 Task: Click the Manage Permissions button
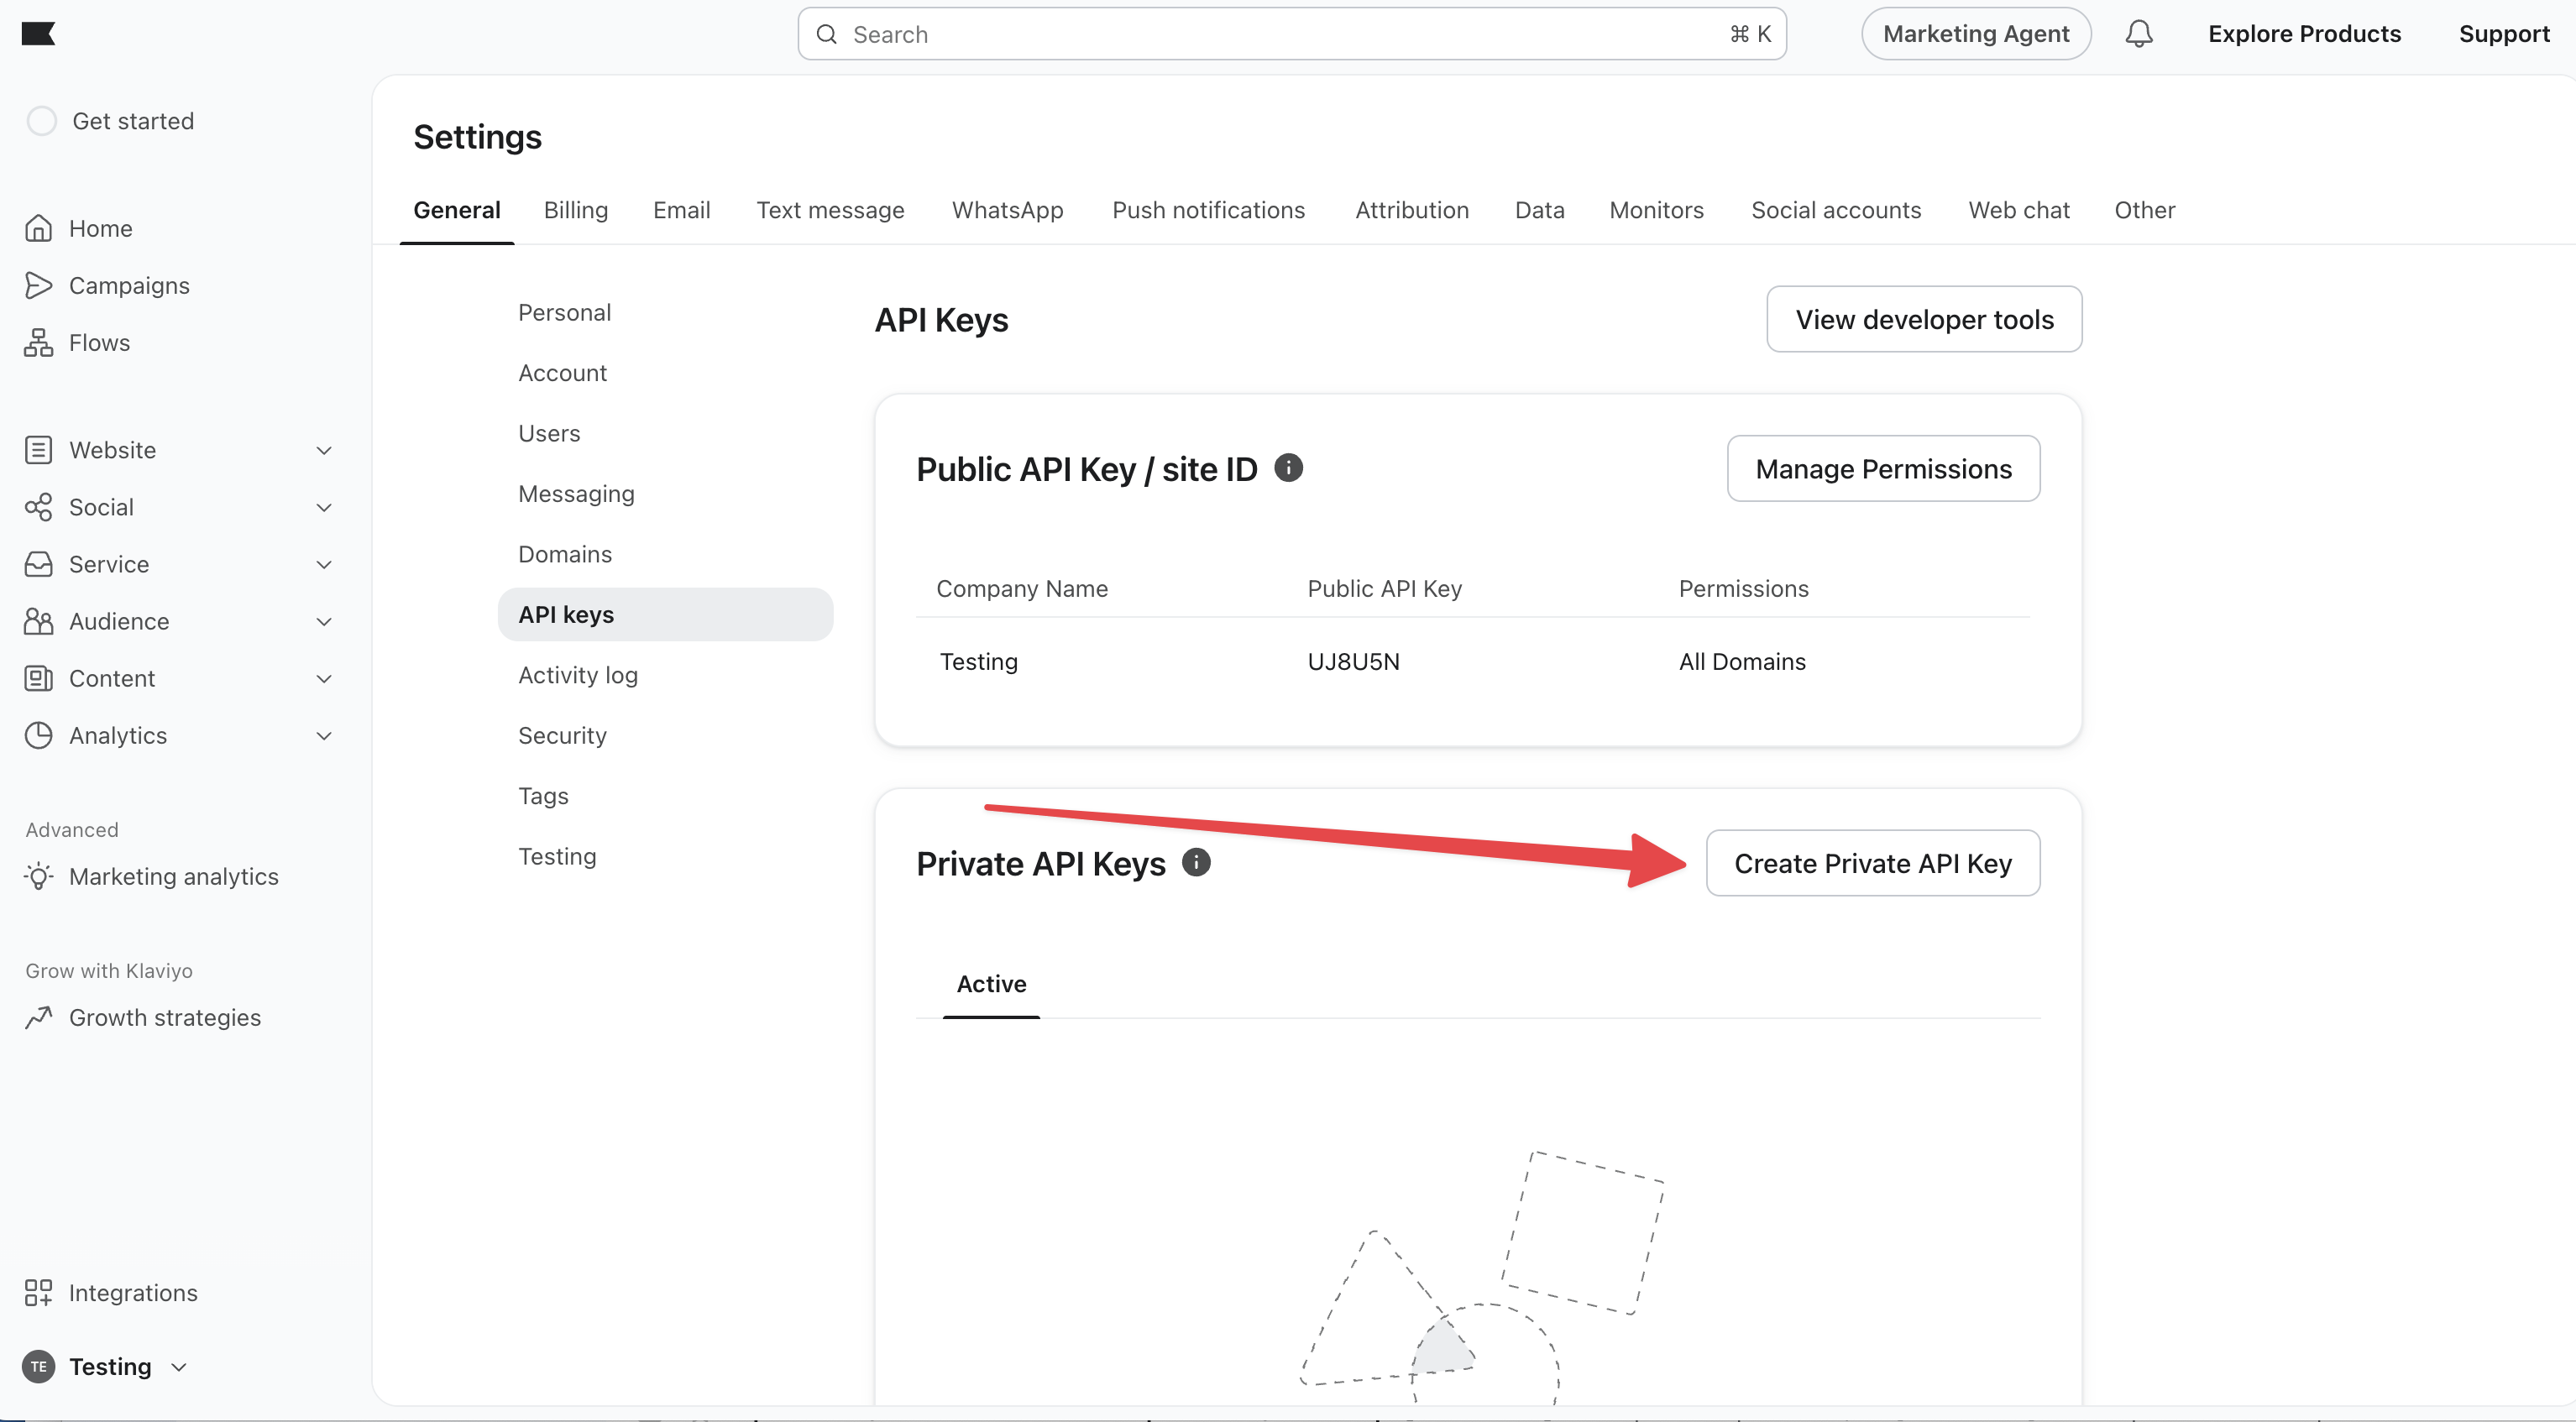coord(1883,468)
